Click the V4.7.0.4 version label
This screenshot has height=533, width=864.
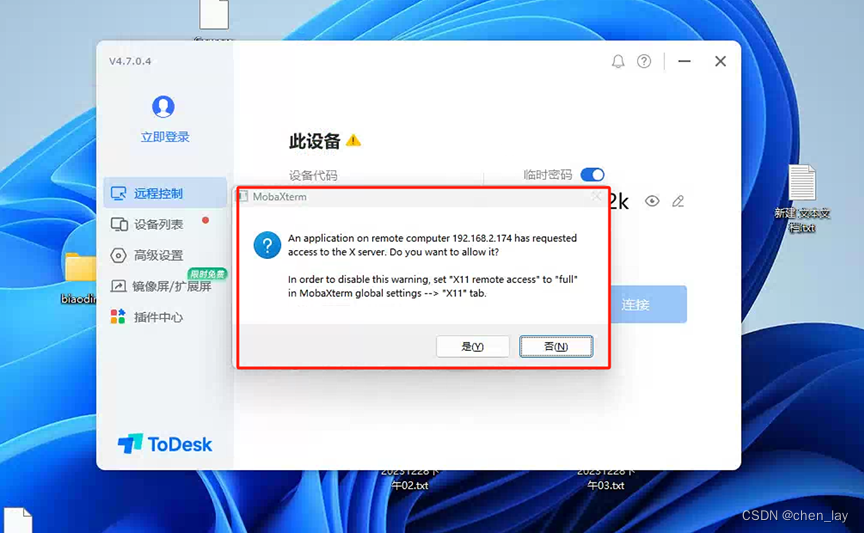coord(130,61)
